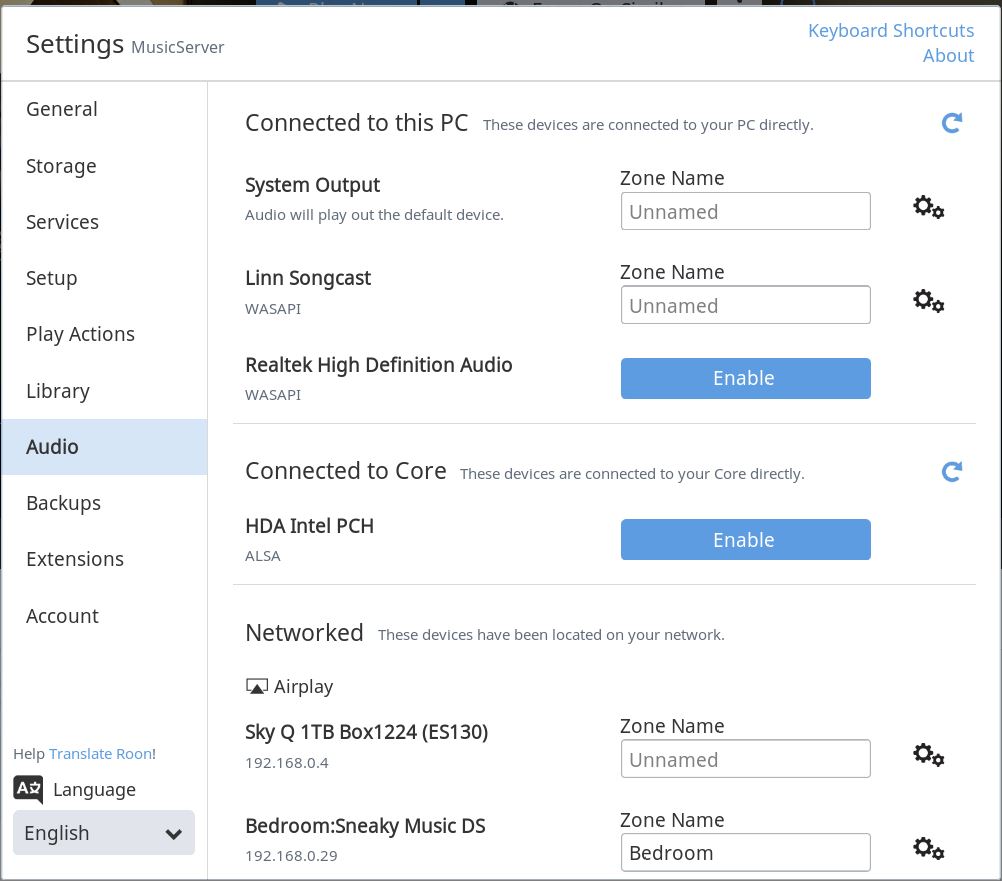
Task: Edit the Bedroom zone name field
Action: tap(745, 852)
